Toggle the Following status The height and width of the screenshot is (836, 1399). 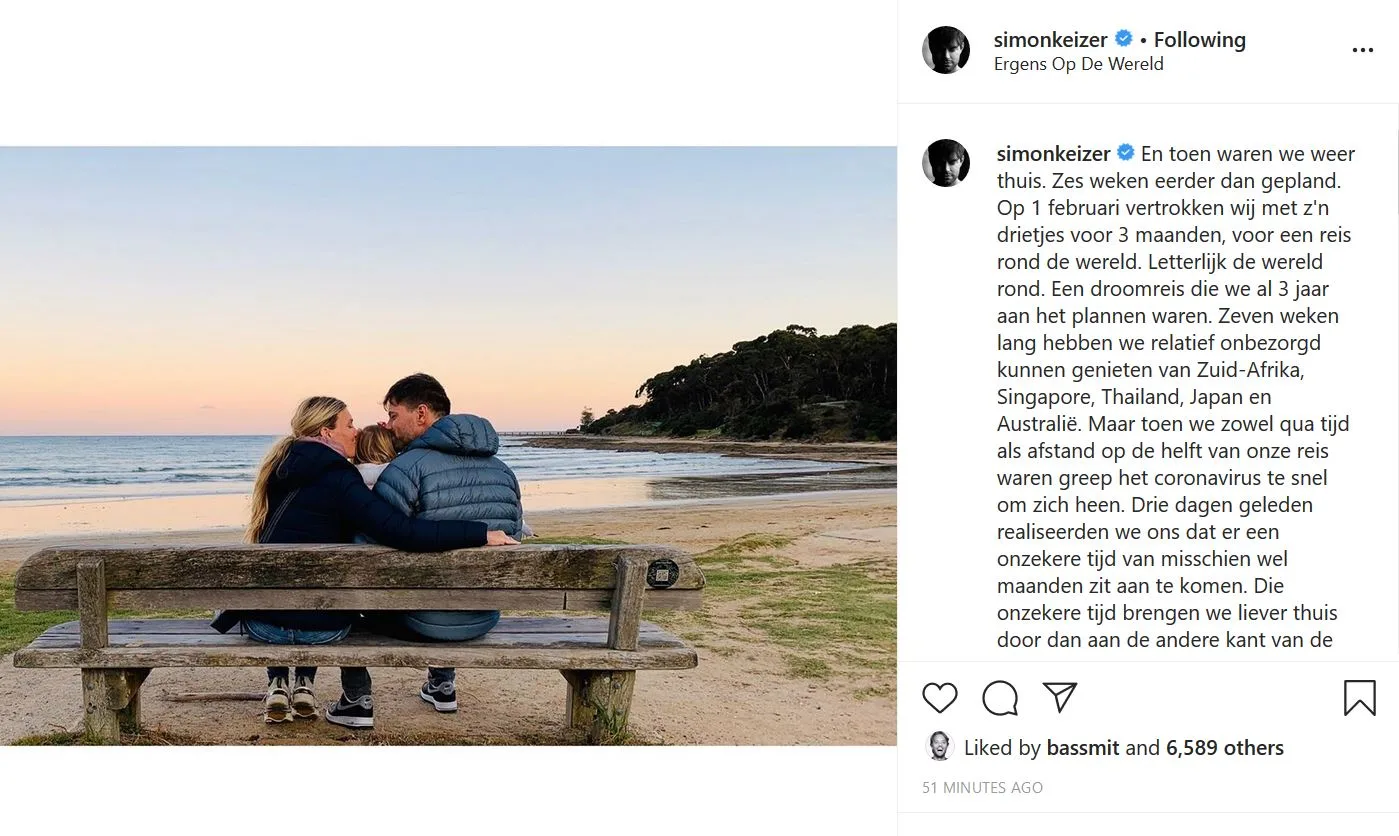(1198, 39)
